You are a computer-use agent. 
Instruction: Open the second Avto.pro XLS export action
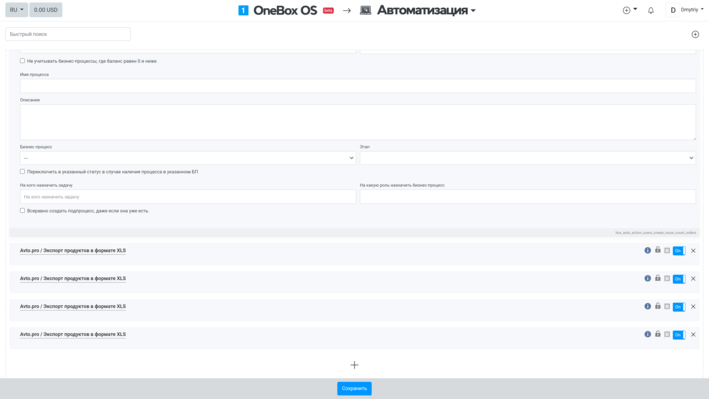(73, 279)
